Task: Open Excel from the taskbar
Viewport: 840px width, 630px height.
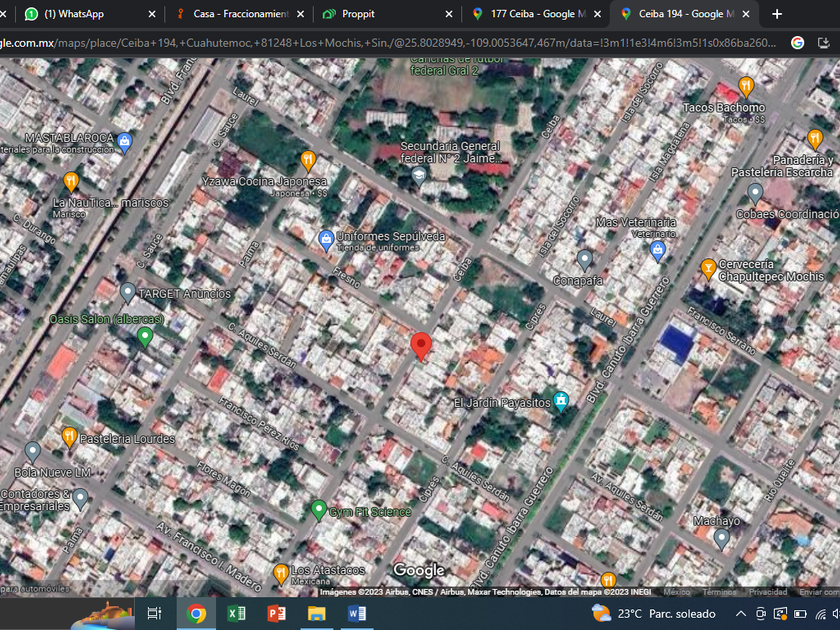Action: pyautogui.click(x=236, y=613)
